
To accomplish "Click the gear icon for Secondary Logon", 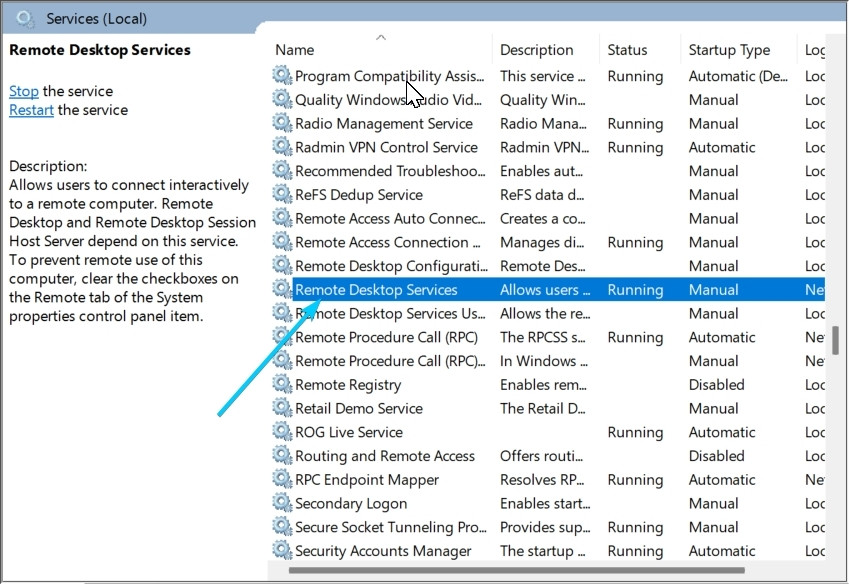I will click(x=282, y=503).
